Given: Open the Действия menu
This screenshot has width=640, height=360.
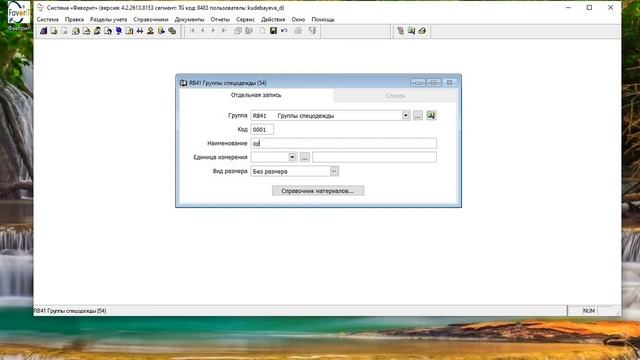Looking at the screenshot, I should 273,20.
